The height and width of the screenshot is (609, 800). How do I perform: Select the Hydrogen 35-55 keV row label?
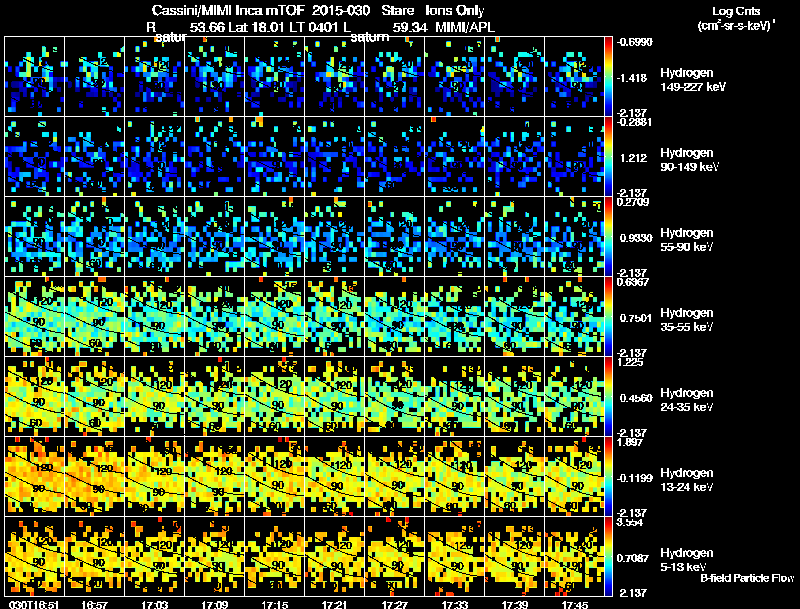687,320
